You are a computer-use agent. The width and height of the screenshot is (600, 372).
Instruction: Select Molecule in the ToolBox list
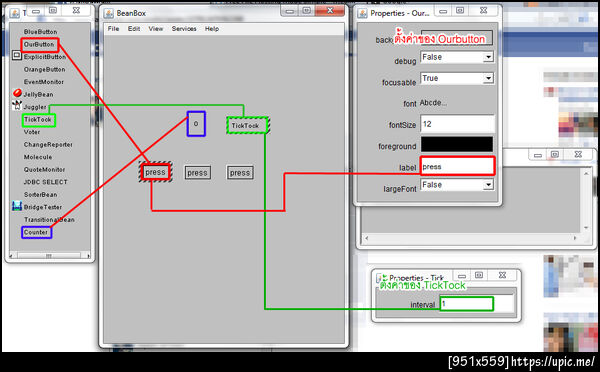pos(38,157)
